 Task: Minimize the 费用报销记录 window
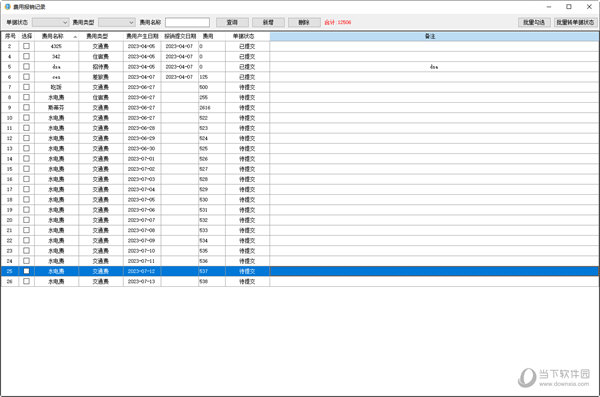point(549,7)
